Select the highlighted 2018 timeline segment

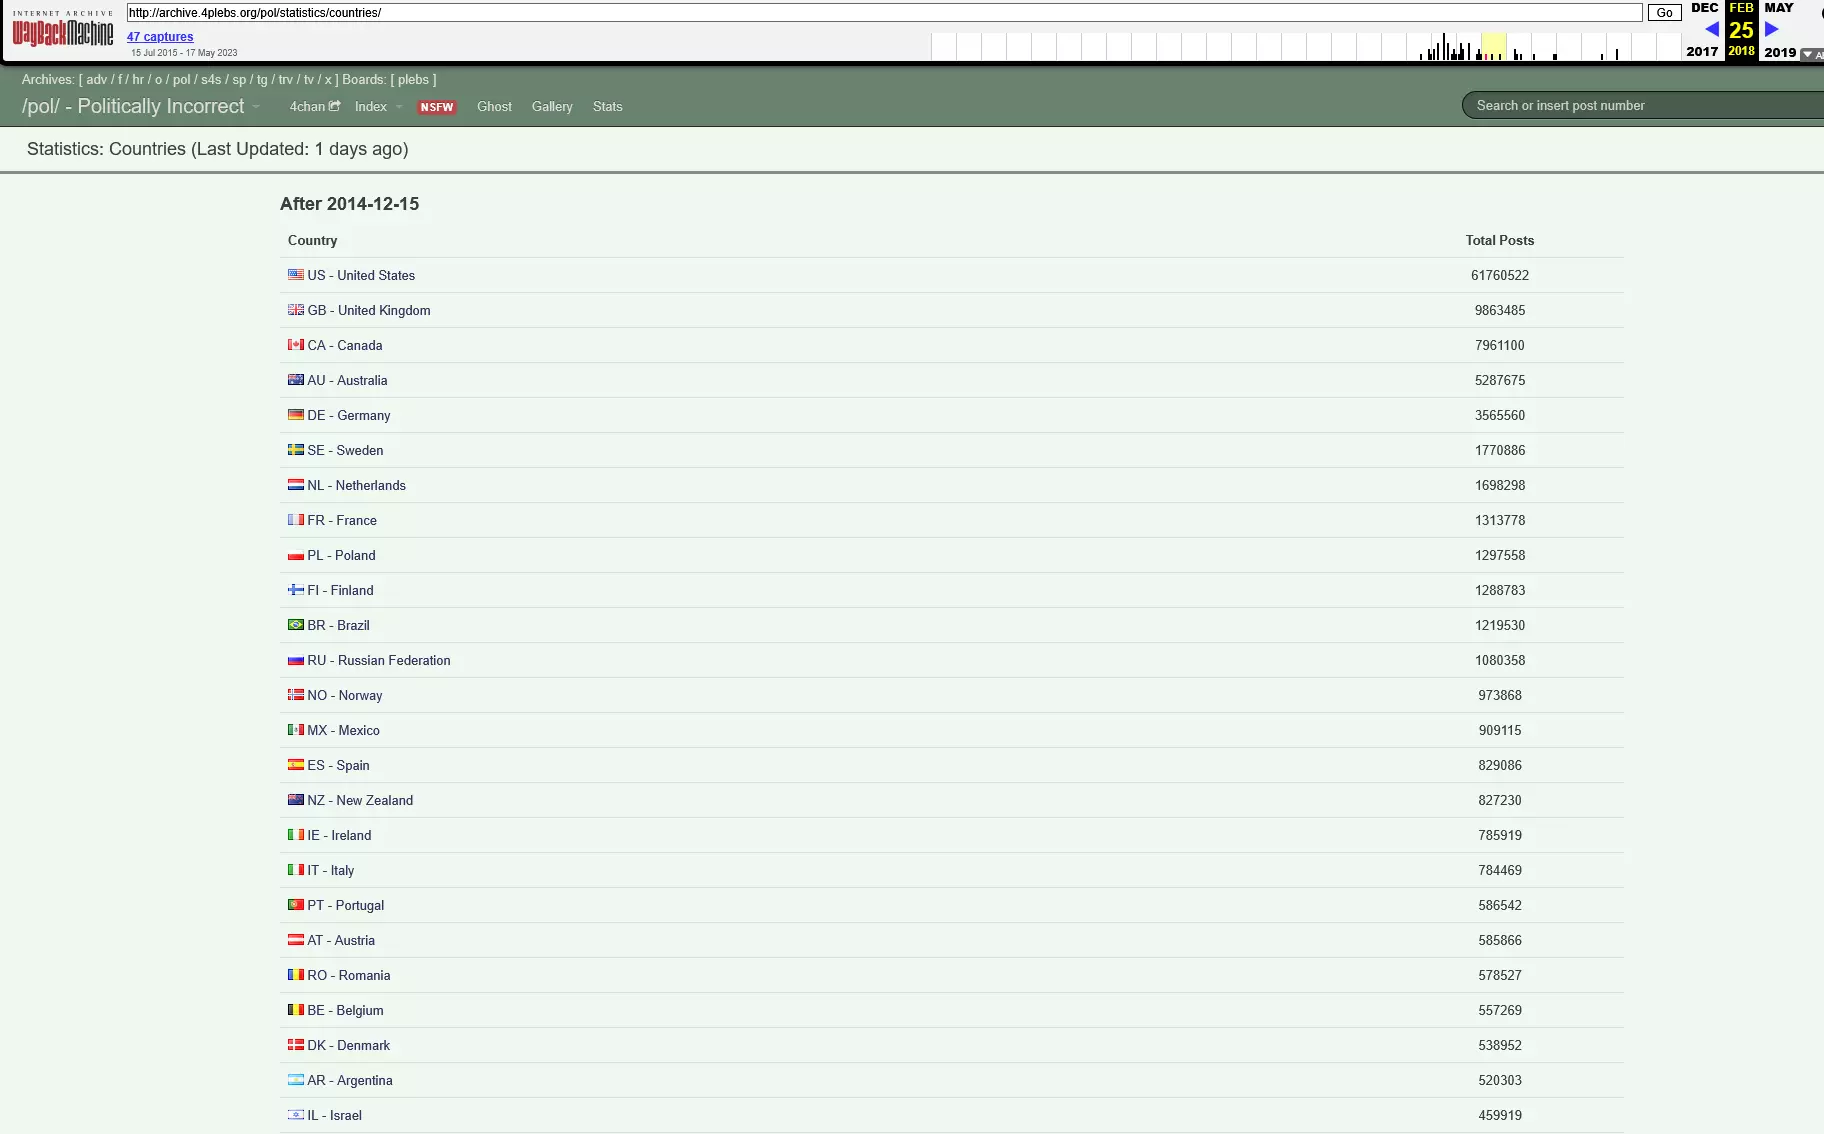(x=1493, y=46)
